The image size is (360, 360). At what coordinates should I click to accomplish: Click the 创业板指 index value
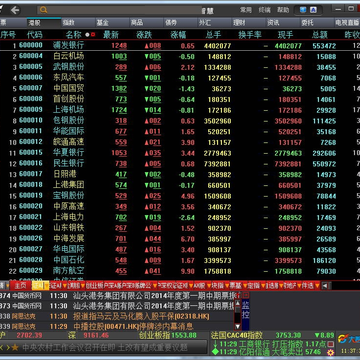[184, 335]
